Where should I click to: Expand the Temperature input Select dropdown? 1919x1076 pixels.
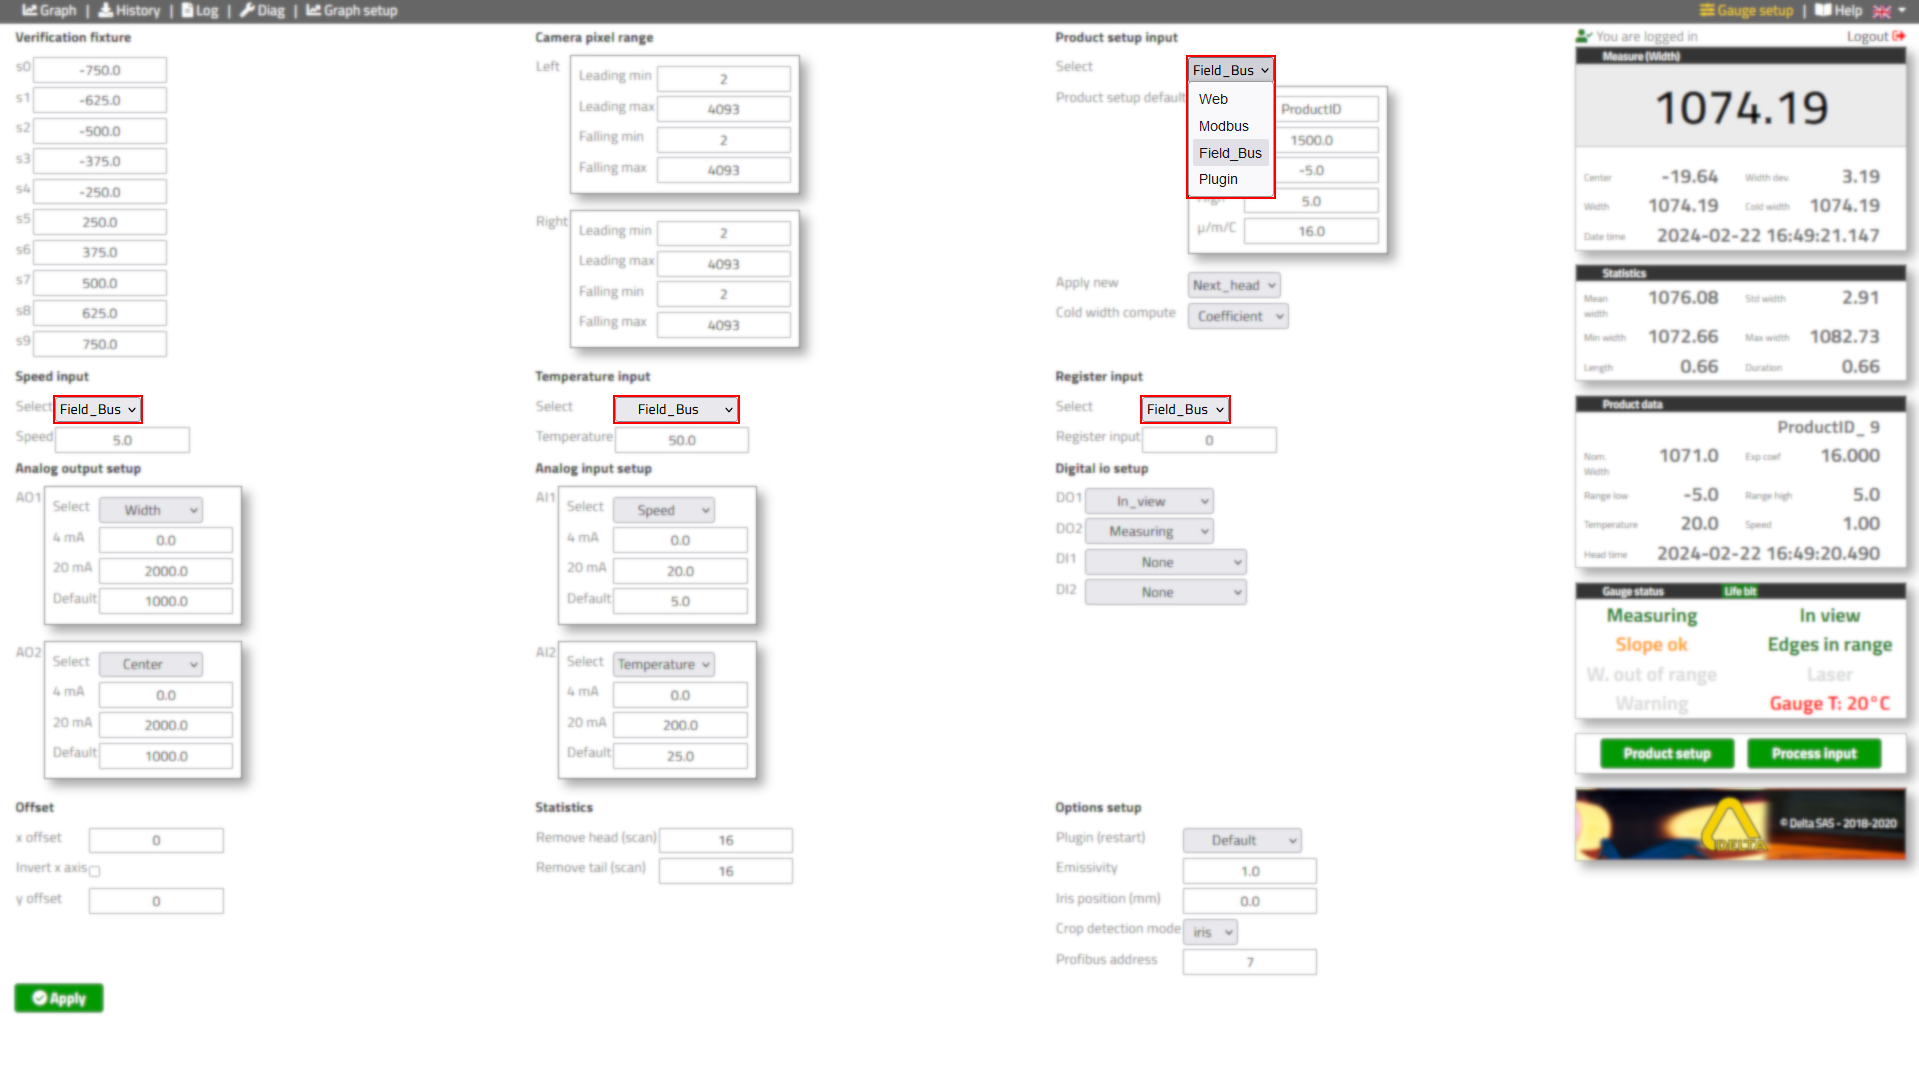point(676,409)
